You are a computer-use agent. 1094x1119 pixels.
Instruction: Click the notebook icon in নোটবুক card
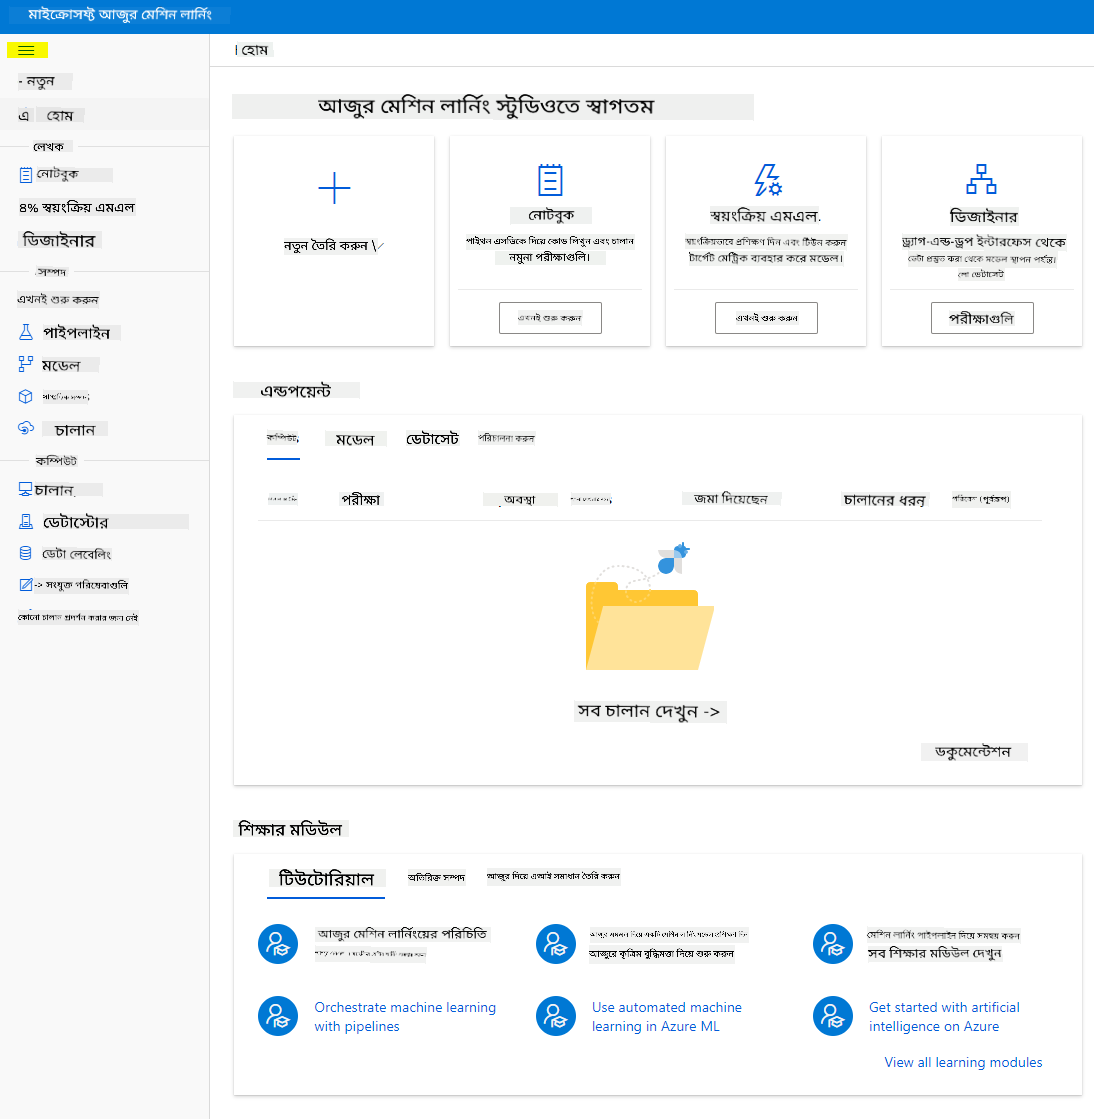click(x=550, y=180)
